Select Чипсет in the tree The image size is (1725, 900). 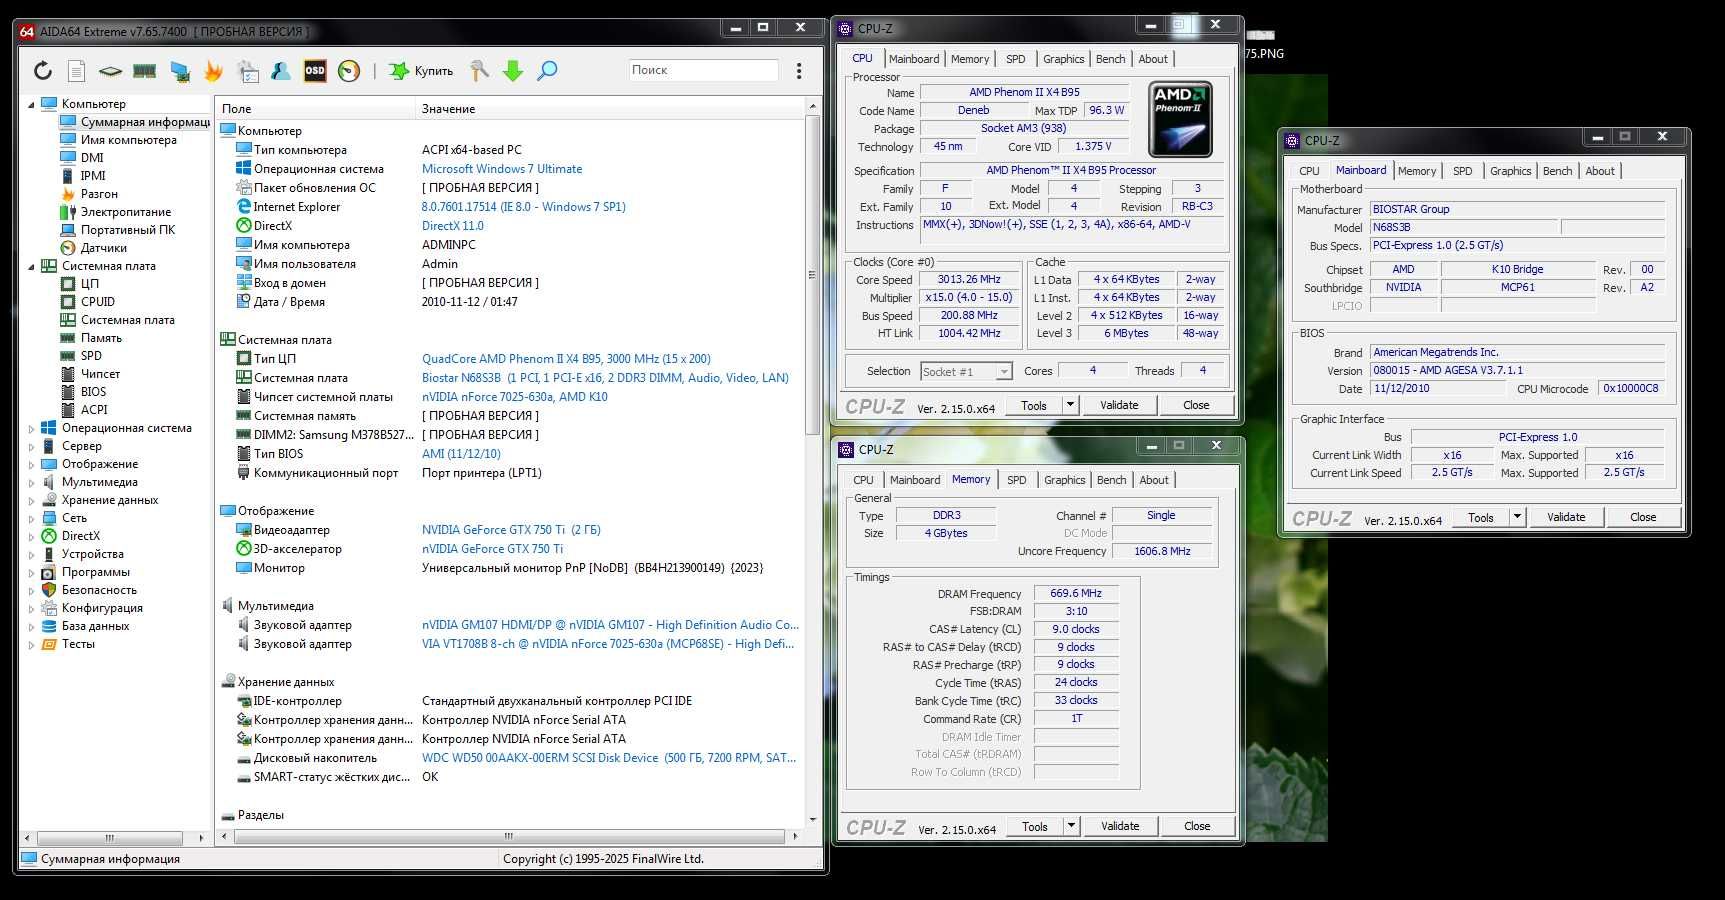(x=100, y=374)
